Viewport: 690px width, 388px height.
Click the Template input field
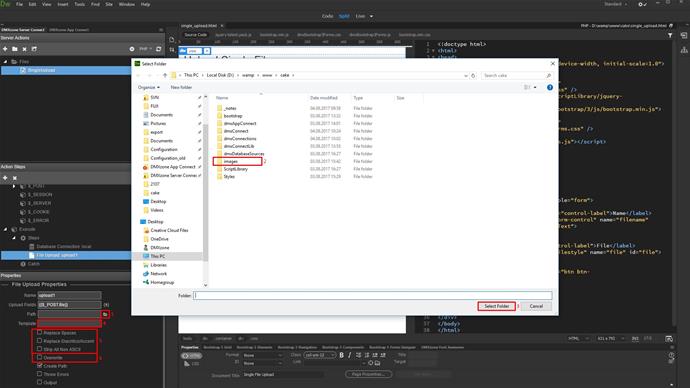(x=69, y=323)
